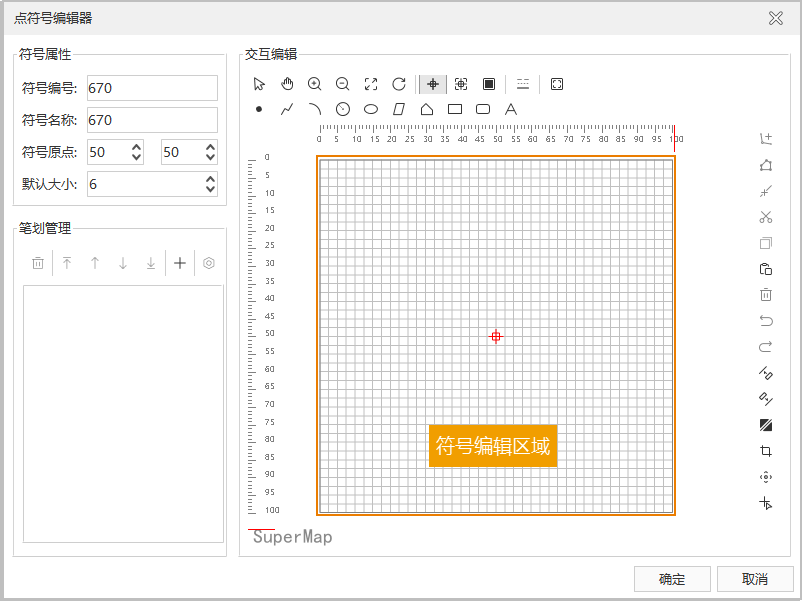This screenshot has height=601, width=802.
Task: Click the zoom in magnifier icon
Action: [315, 84]
